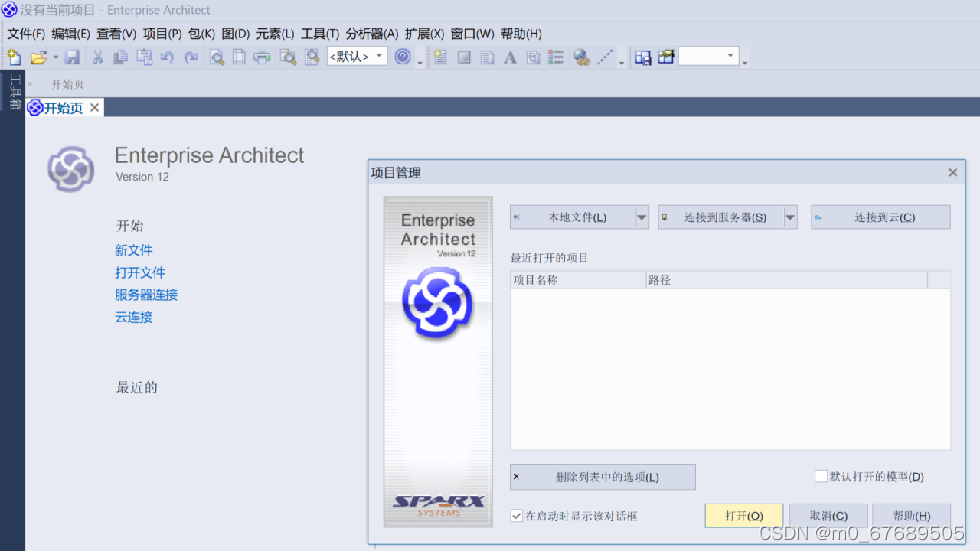The image size is (980, 552).
Task: Expand toolbar overflow after Help icon
Action: click(420, 61)
